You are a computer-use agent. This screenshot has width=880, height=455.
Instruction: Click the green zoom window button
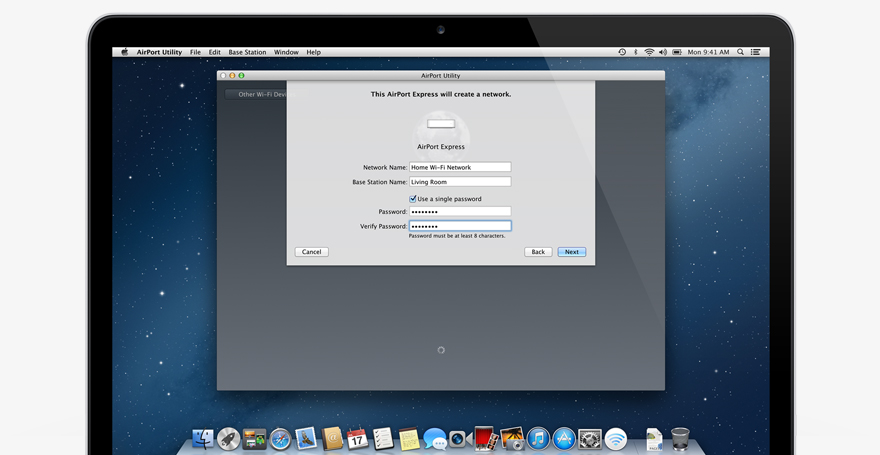pyautogui.click(x=241, y=75)
